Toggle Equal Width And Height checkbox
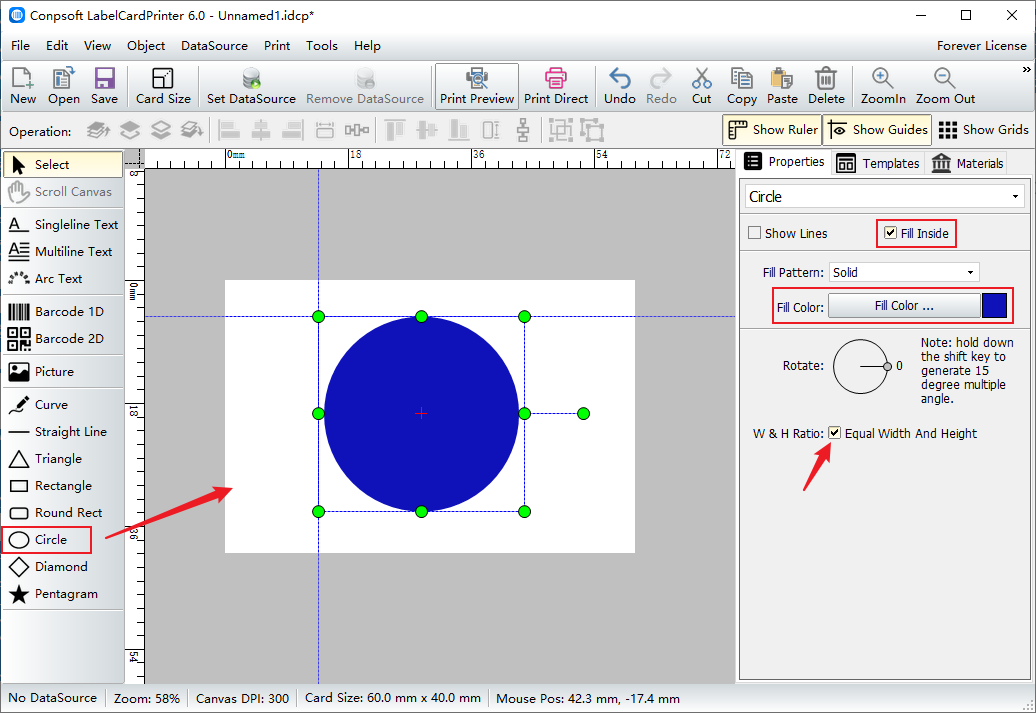Screen dimensions: 1036x713 [834, 433]
